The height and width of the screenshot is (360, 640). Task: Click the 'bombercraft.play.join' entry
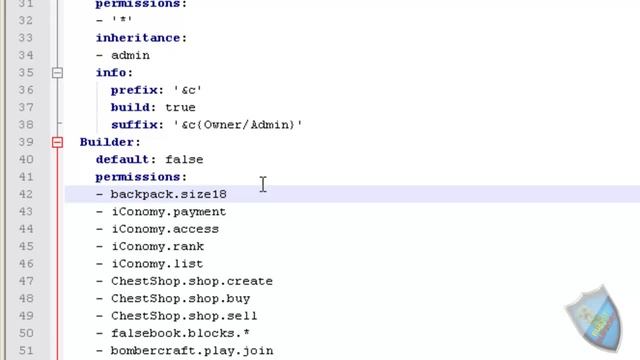coord(192,350)
